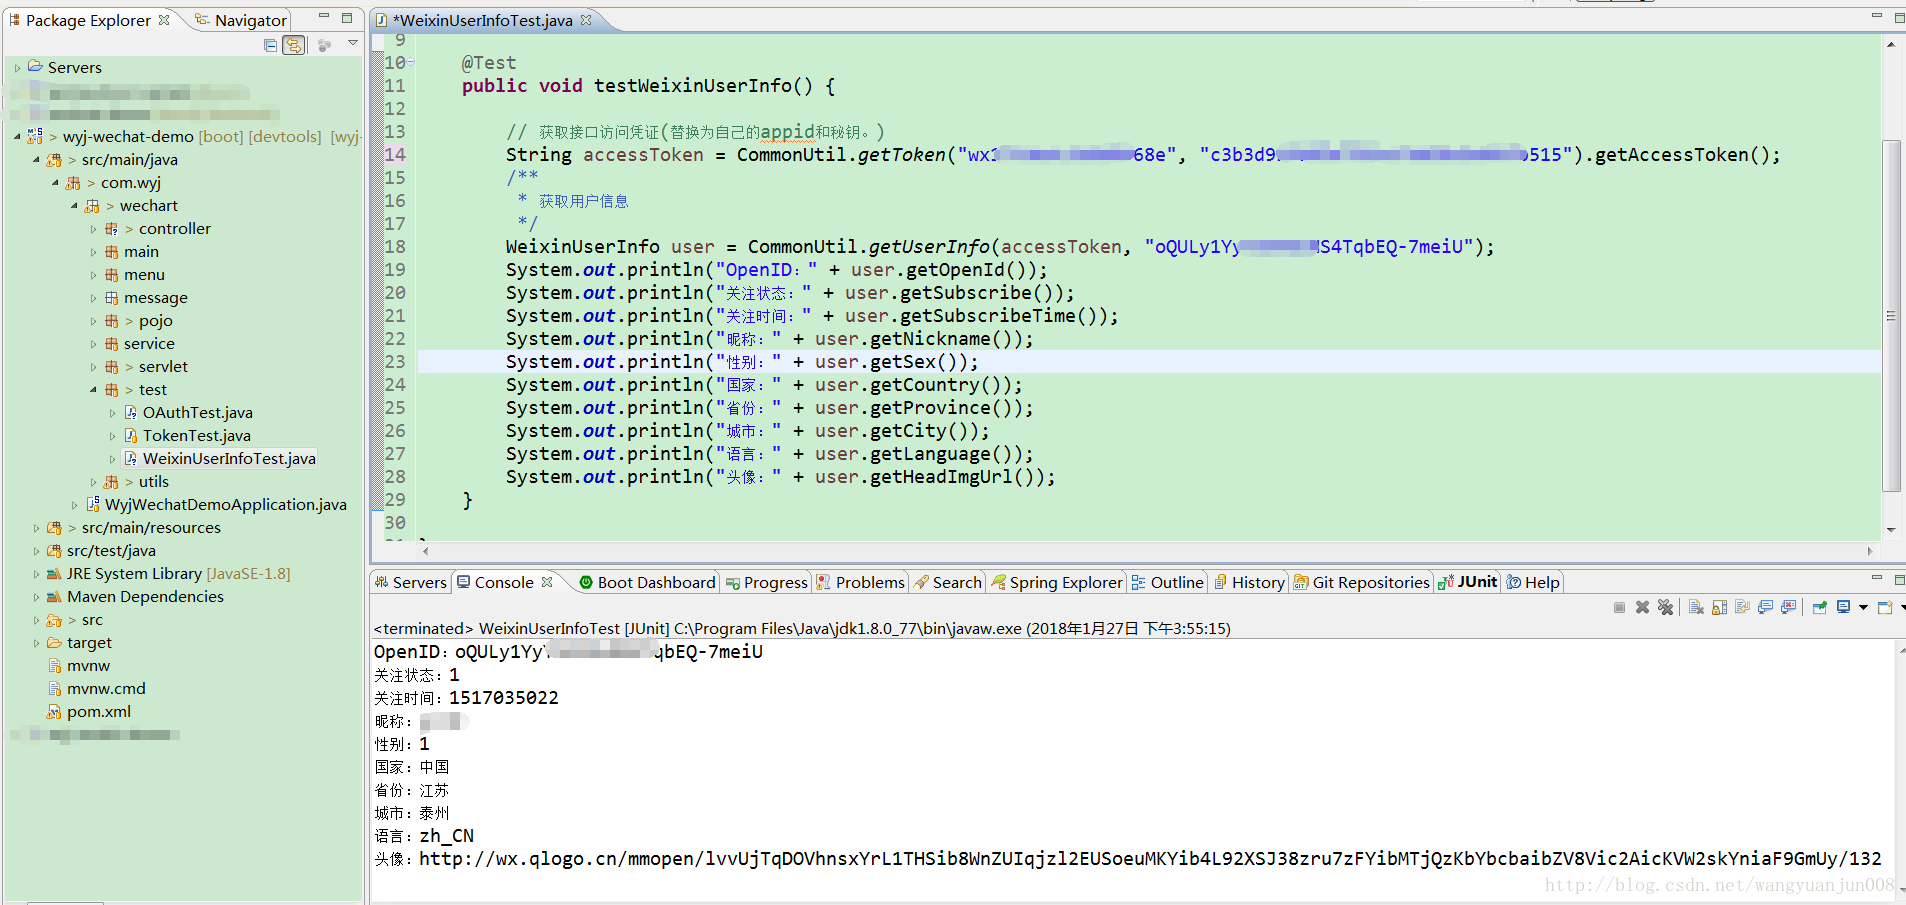Select the Console tab

coord(504,582)
